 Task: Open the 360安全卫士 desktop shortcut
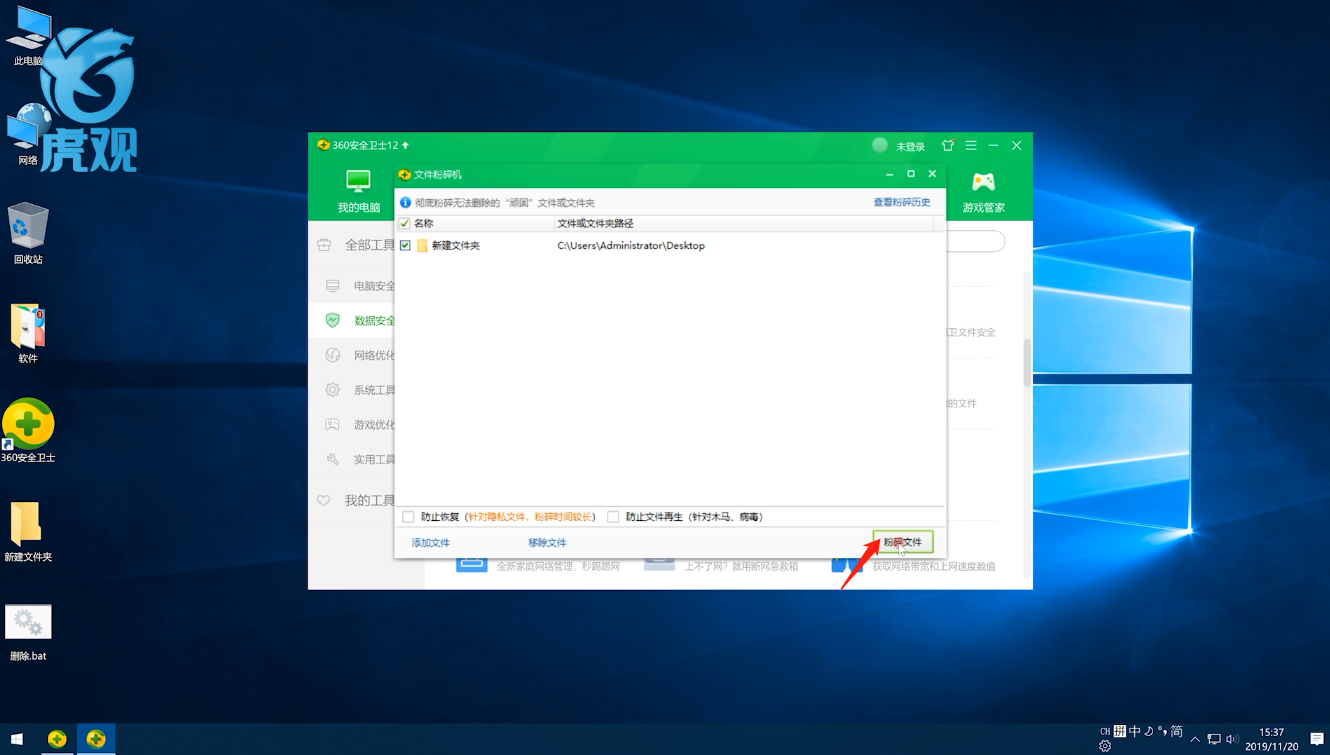pos(28,431)
